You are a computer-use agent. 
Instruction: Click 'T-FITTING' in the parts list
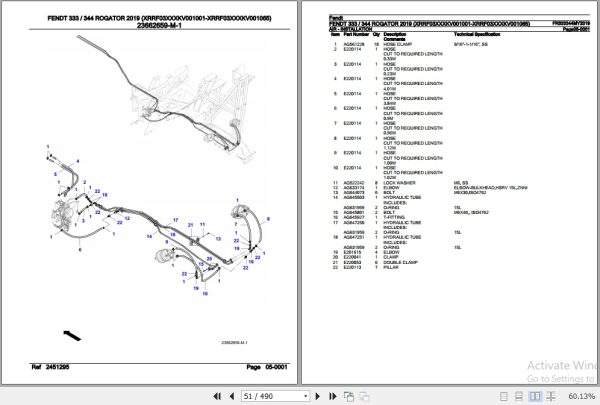394,217
